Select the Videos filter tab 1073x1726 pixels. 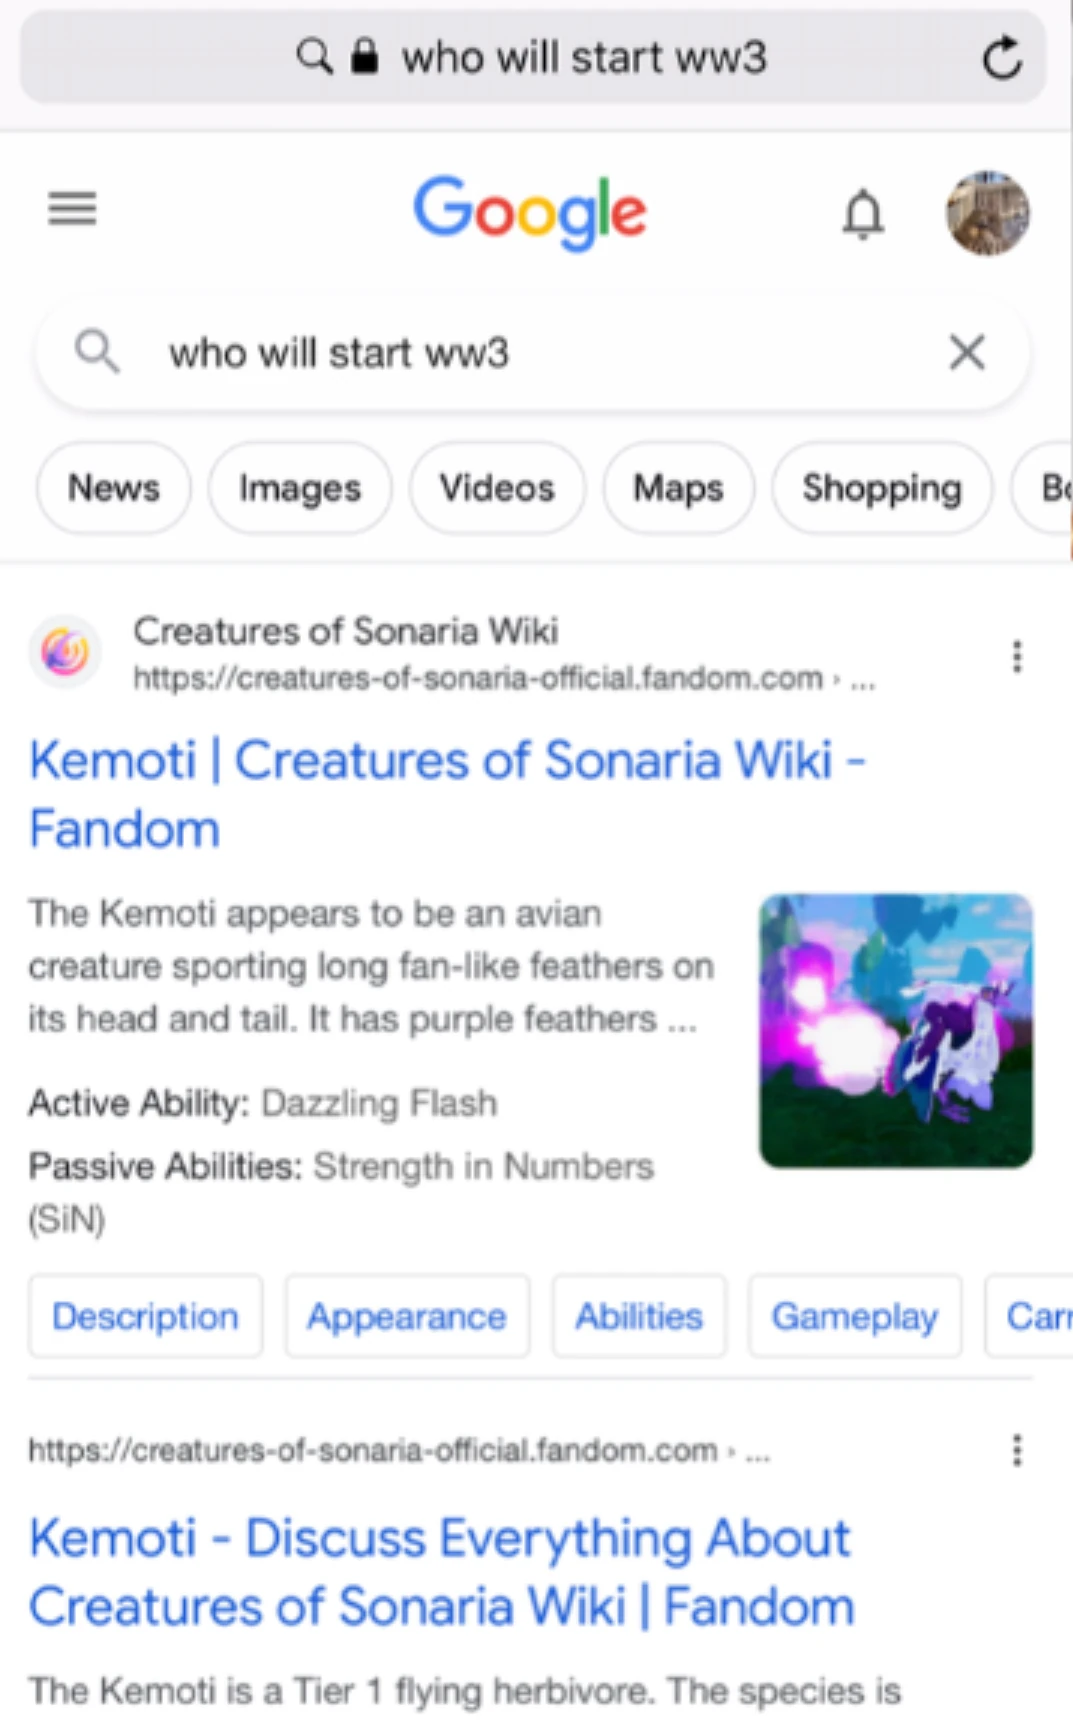497,488
